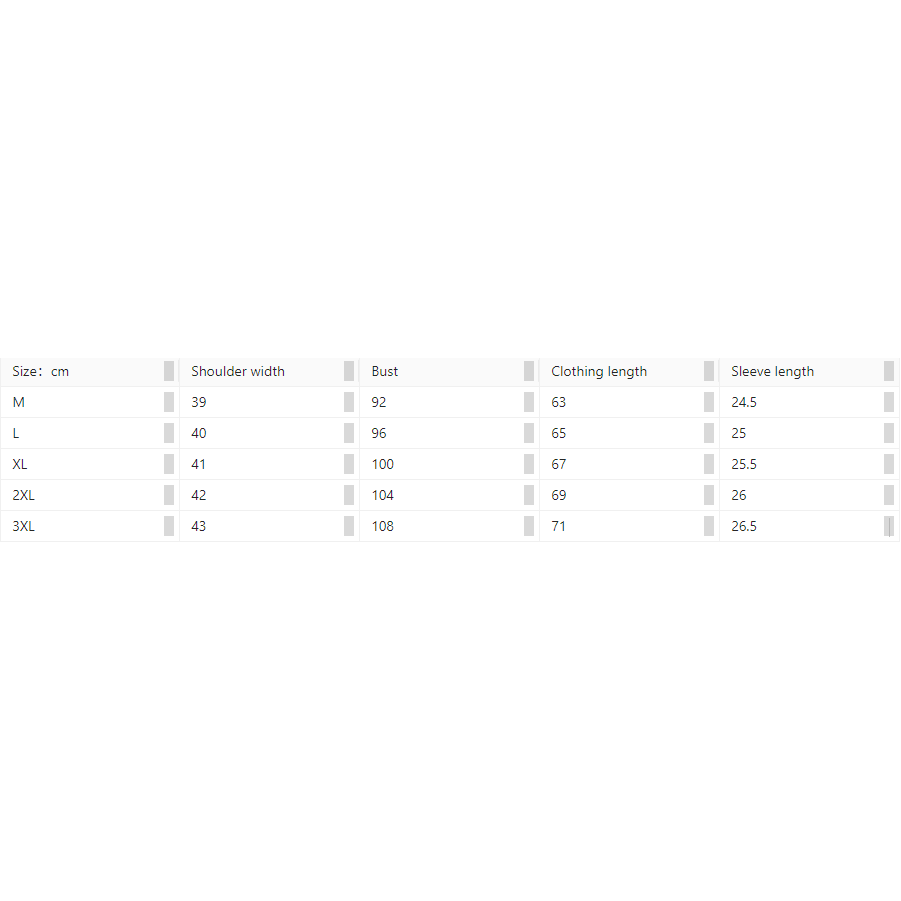Select the 'Shoulder width' column header

pyautogui.click(x=238, y=371)
